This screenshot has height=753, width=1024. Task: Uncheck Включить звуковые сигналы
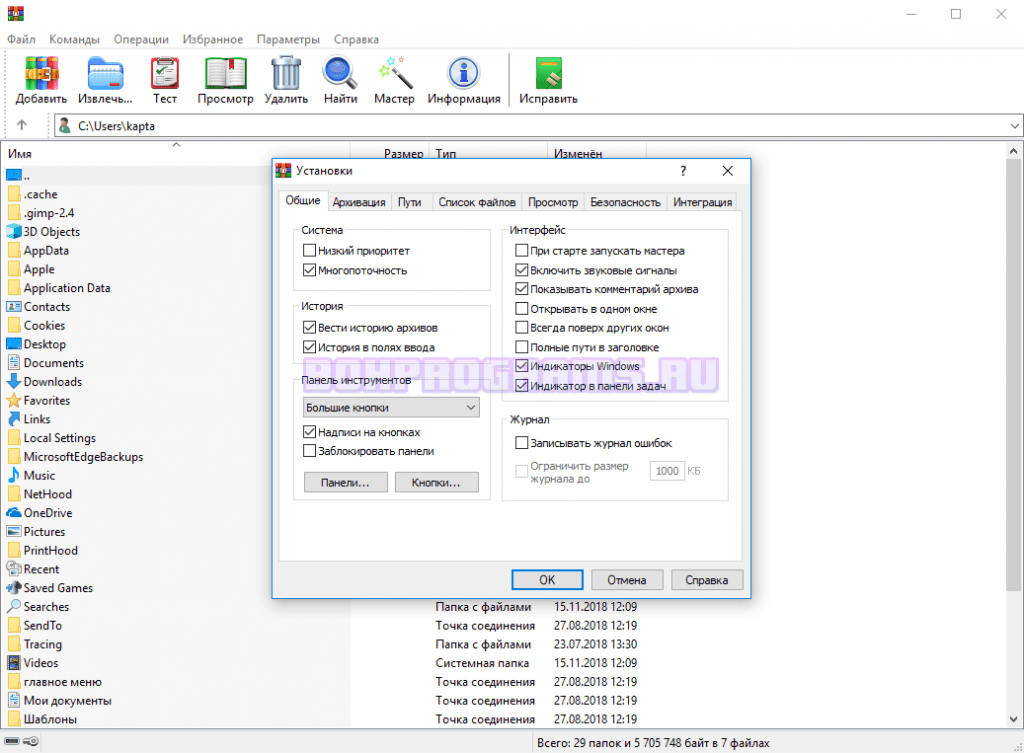coord(521,270)
